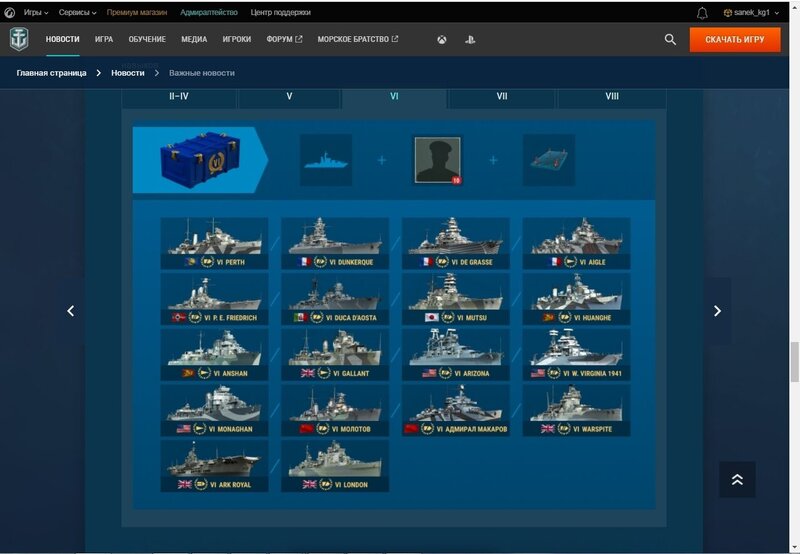Click the commander portrait reward icon
Viewport: 800px width, 554px height.
pos(437,160)
